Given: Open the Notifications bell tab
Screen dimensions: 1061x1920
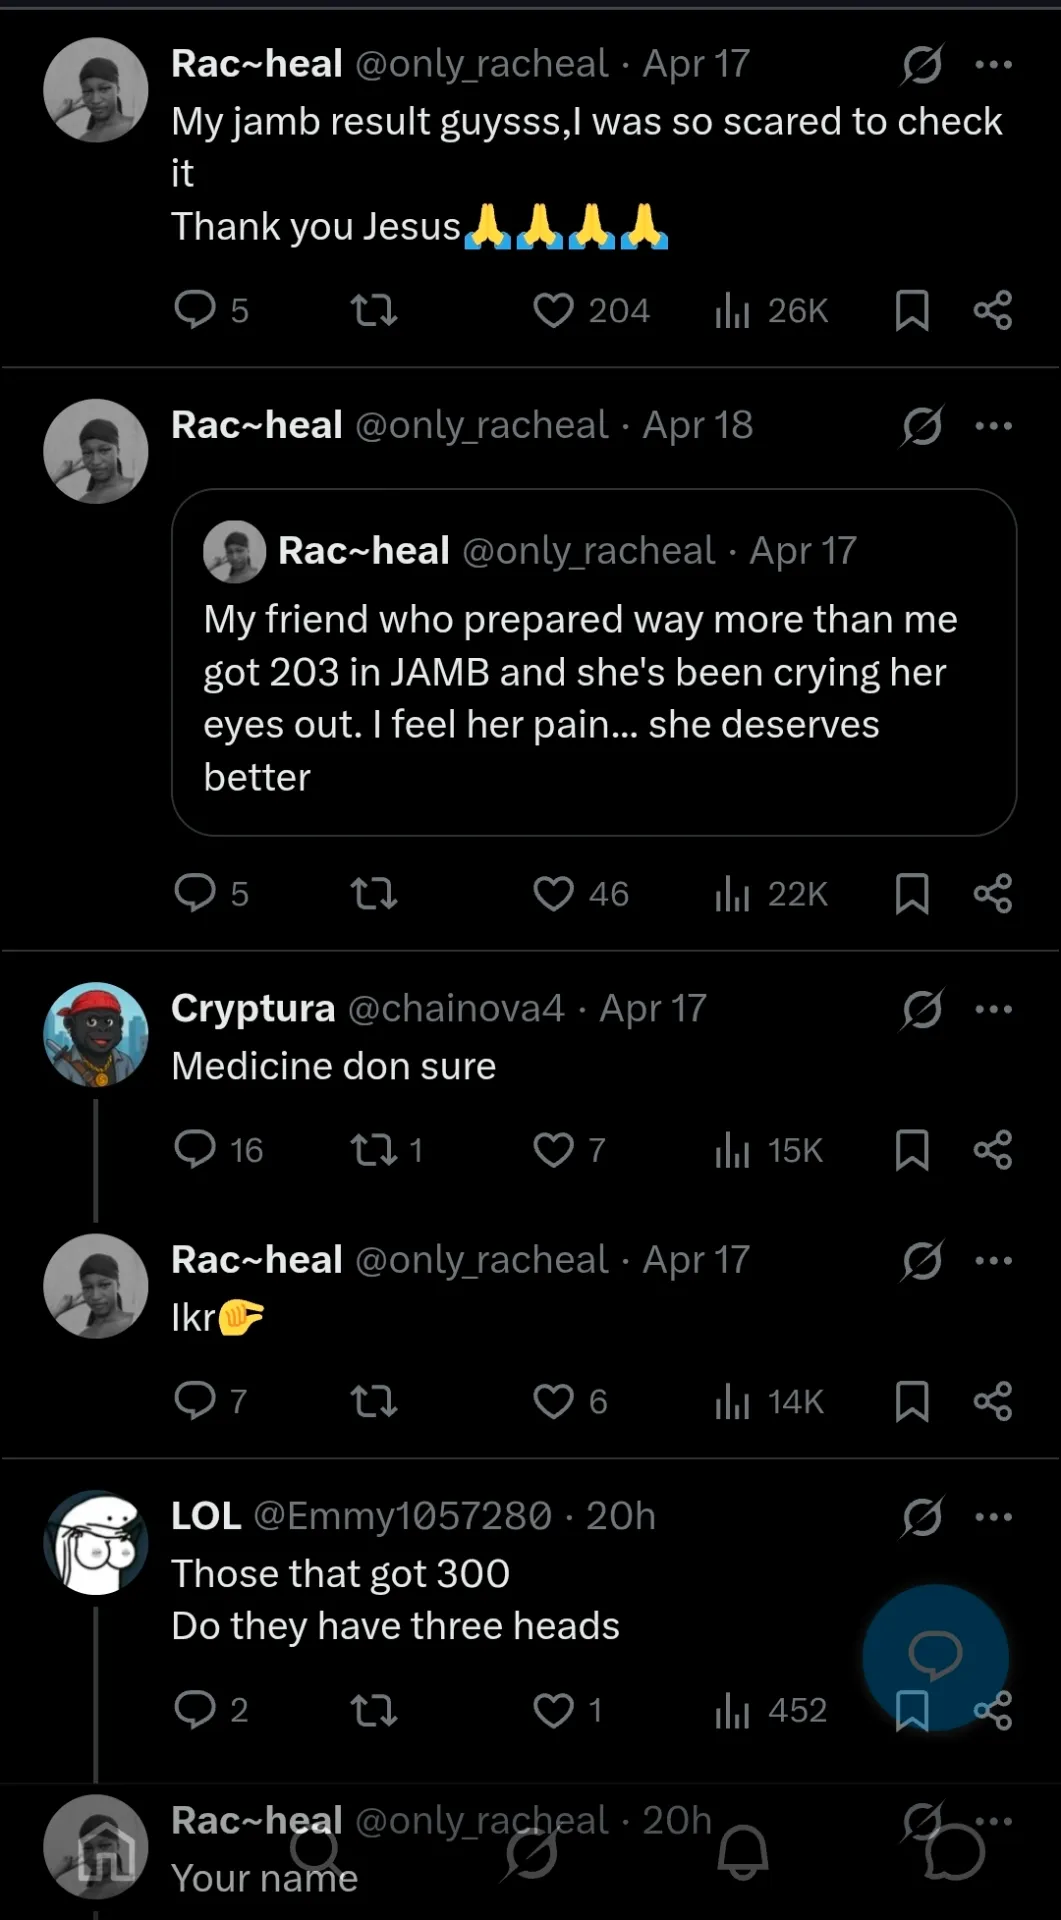Looking at the screenshot, I should (x=743, y=1852).
